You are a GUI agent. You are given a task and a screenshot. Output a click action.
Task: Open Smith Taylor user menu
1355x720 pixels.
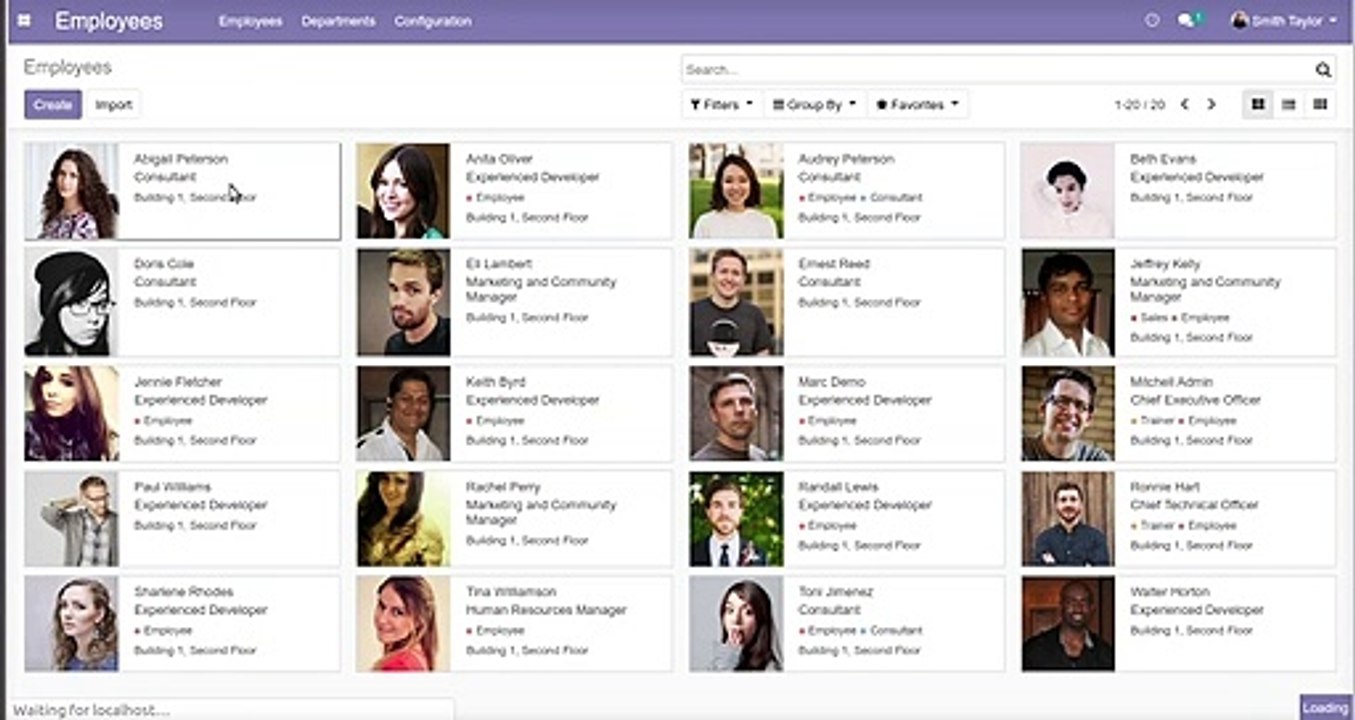tap(1283, 20)
